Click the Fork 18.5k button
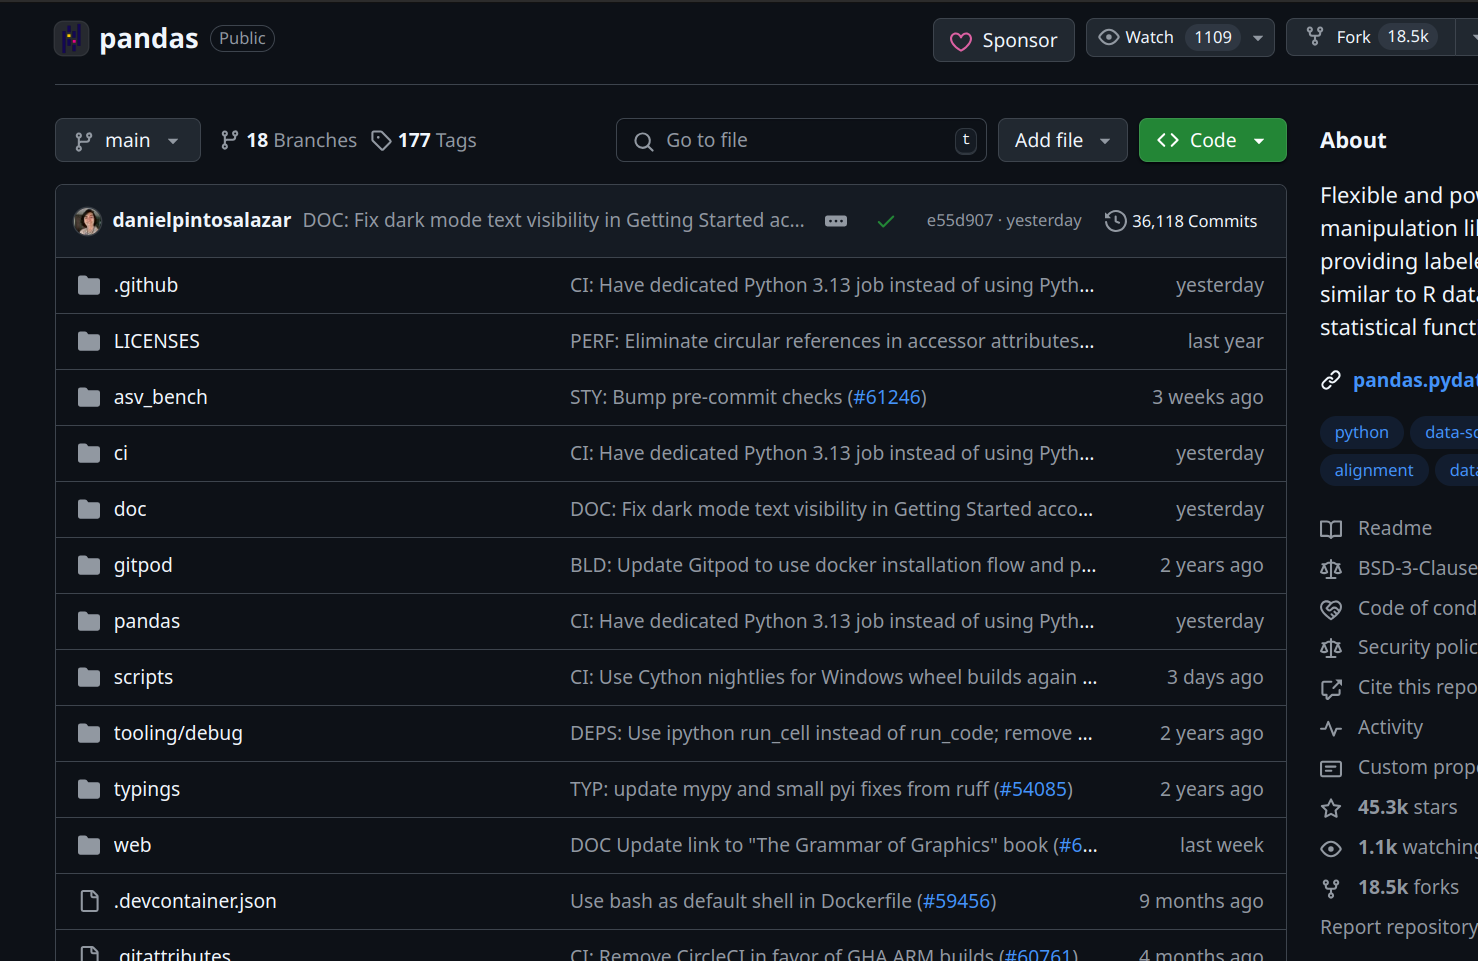 coord(1370,37)
